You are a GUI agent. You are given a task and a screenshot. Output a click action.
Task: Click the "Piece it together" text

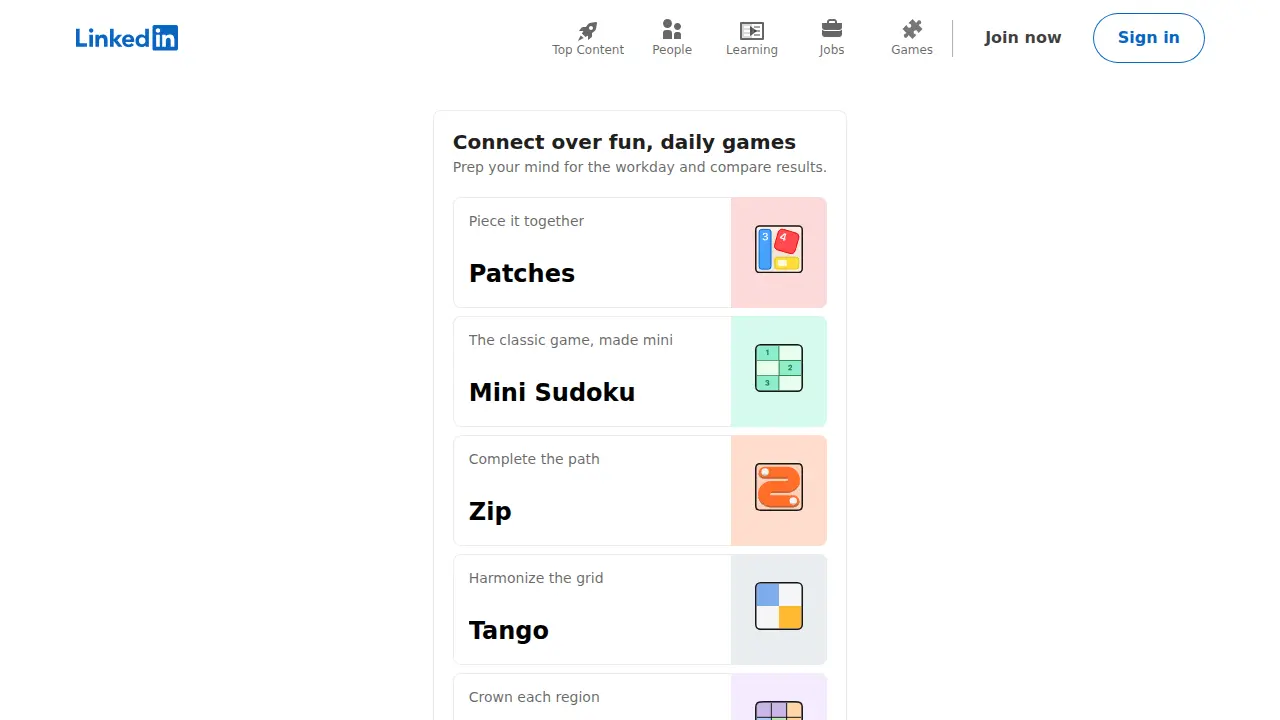point(527,221)
